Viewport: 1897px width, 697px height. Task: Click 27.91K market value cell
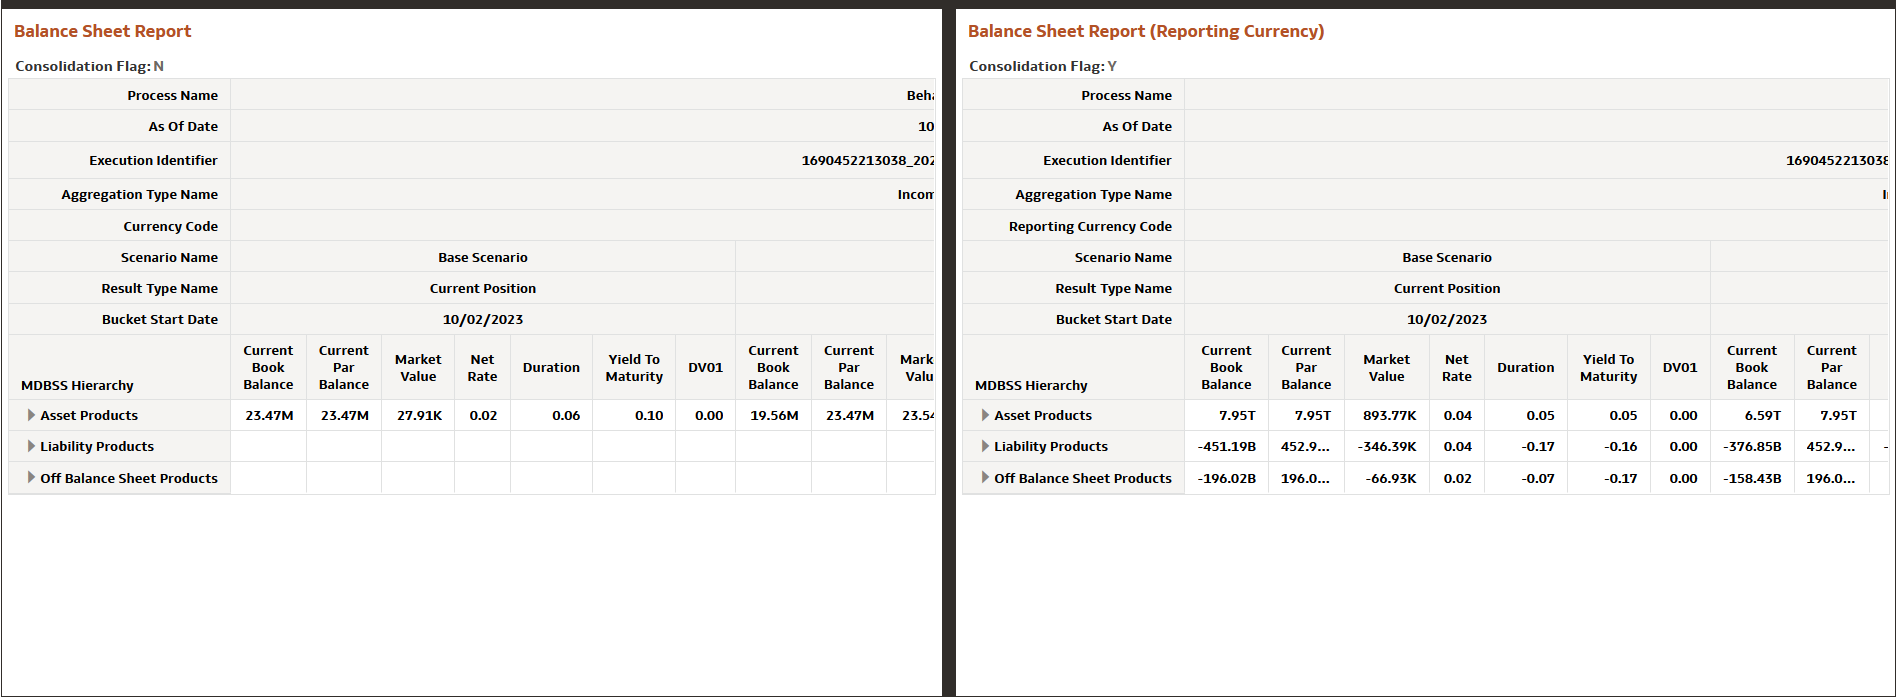pos(418,415)
